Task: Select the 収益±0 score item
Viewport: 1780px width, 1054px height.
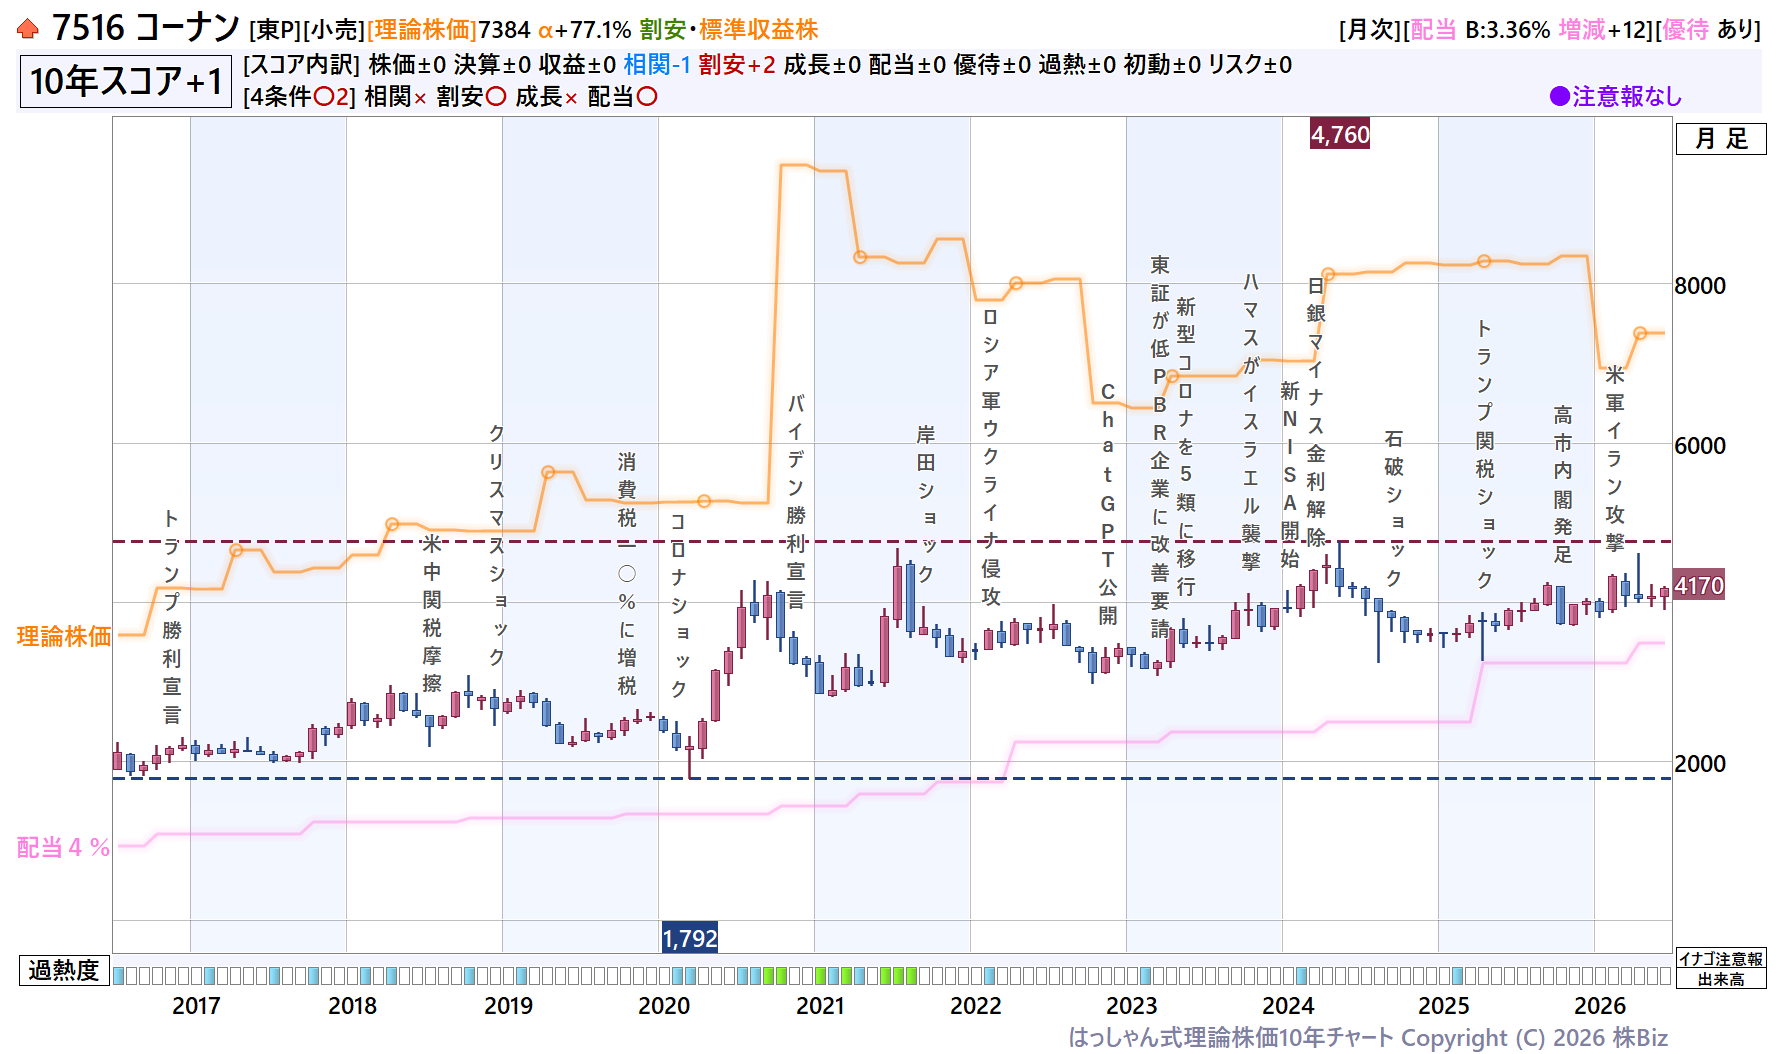Action: pyautogui.click(x=577, y=65)
